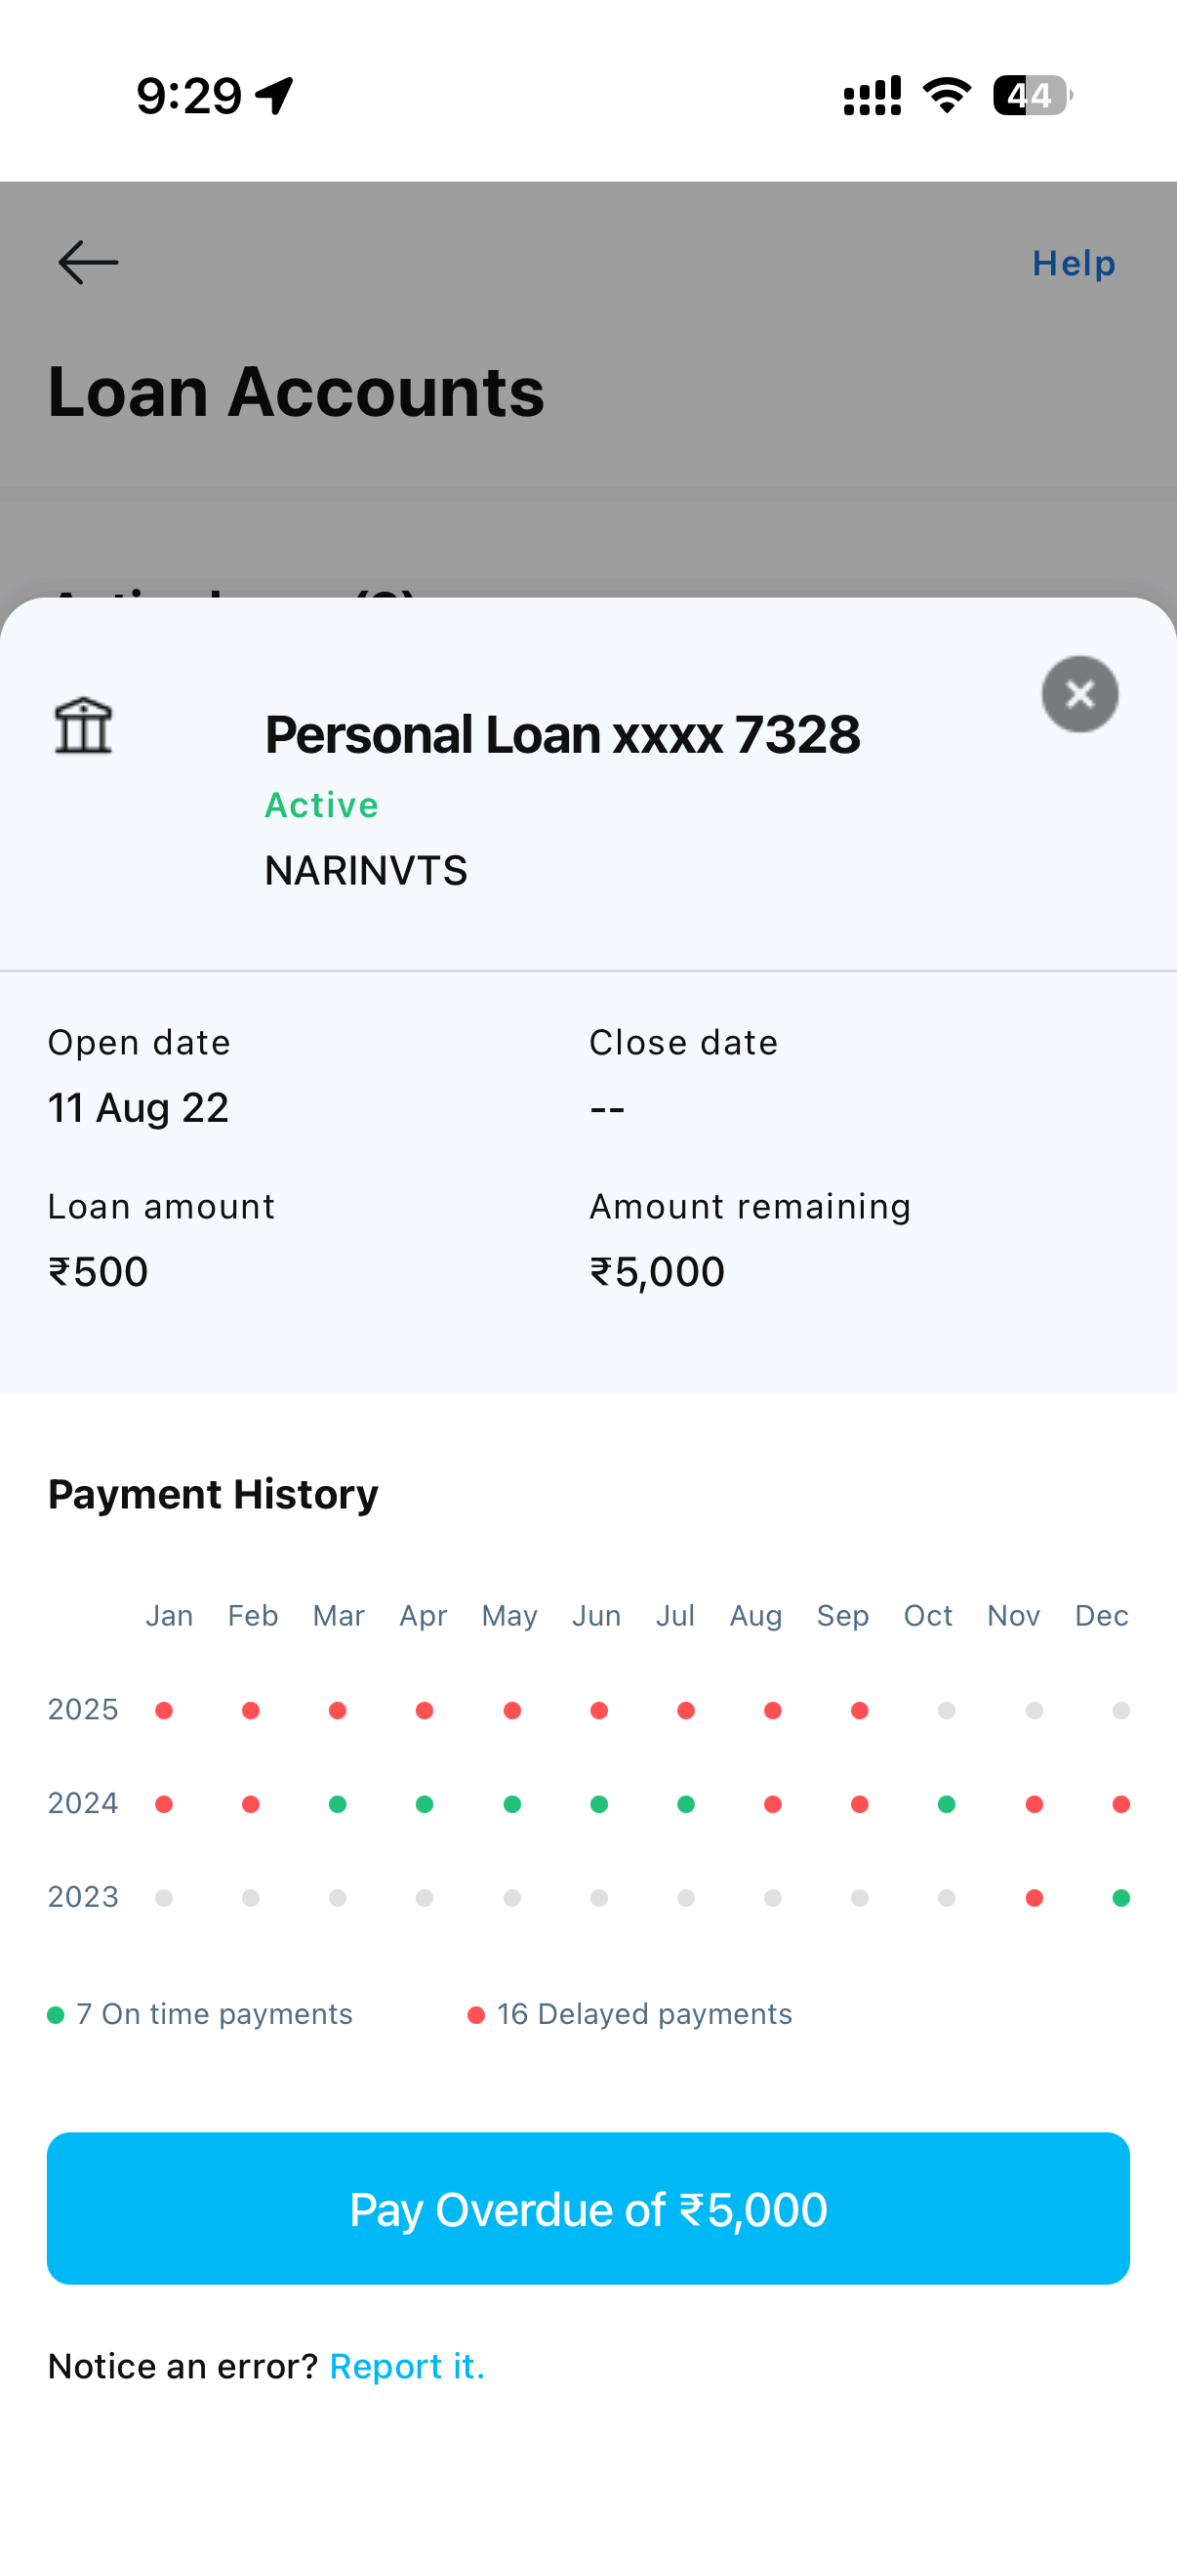This screenshot has height=2560, width=1177.
Task: Tap the Wi-Fi icon in status bar
Action: click(x=946, y=96)
